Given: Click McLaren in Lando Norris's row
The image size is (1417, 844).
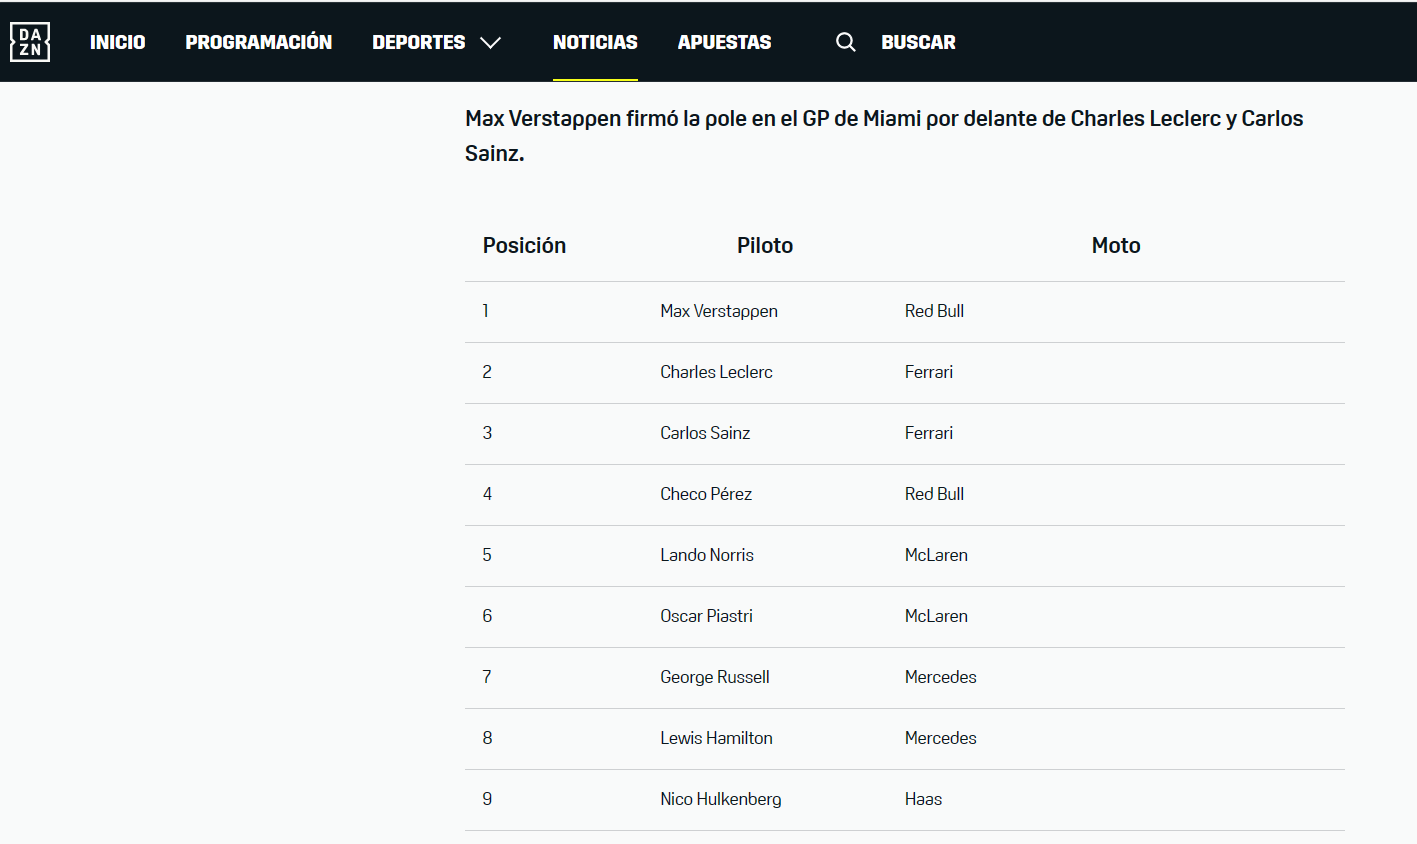Looking at the screenshot, I should 936,555.
